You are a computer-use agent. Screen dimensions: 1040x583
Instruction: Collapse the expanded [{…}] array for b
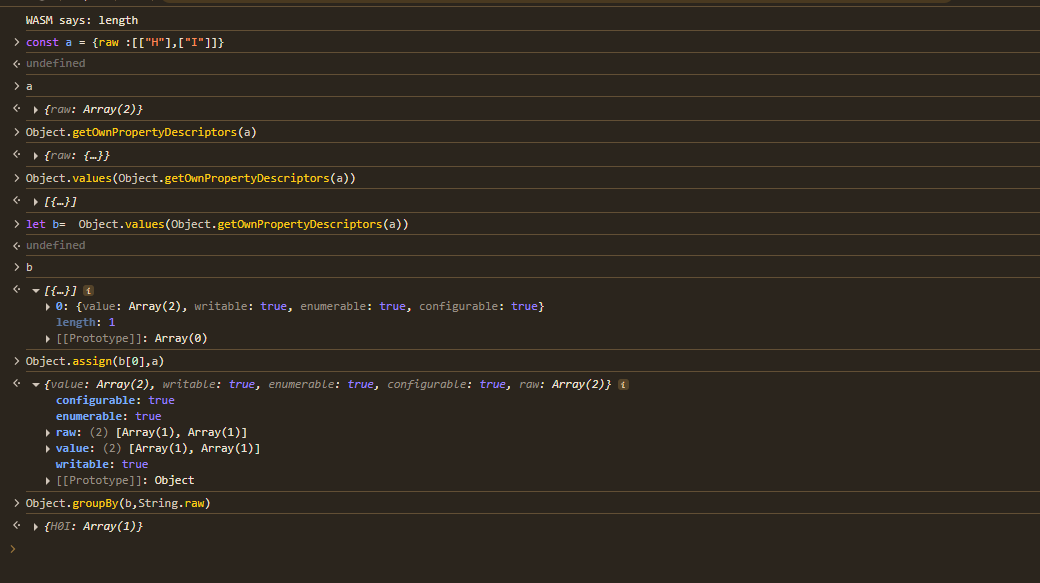pyautogui.click(x=36, y=290)
